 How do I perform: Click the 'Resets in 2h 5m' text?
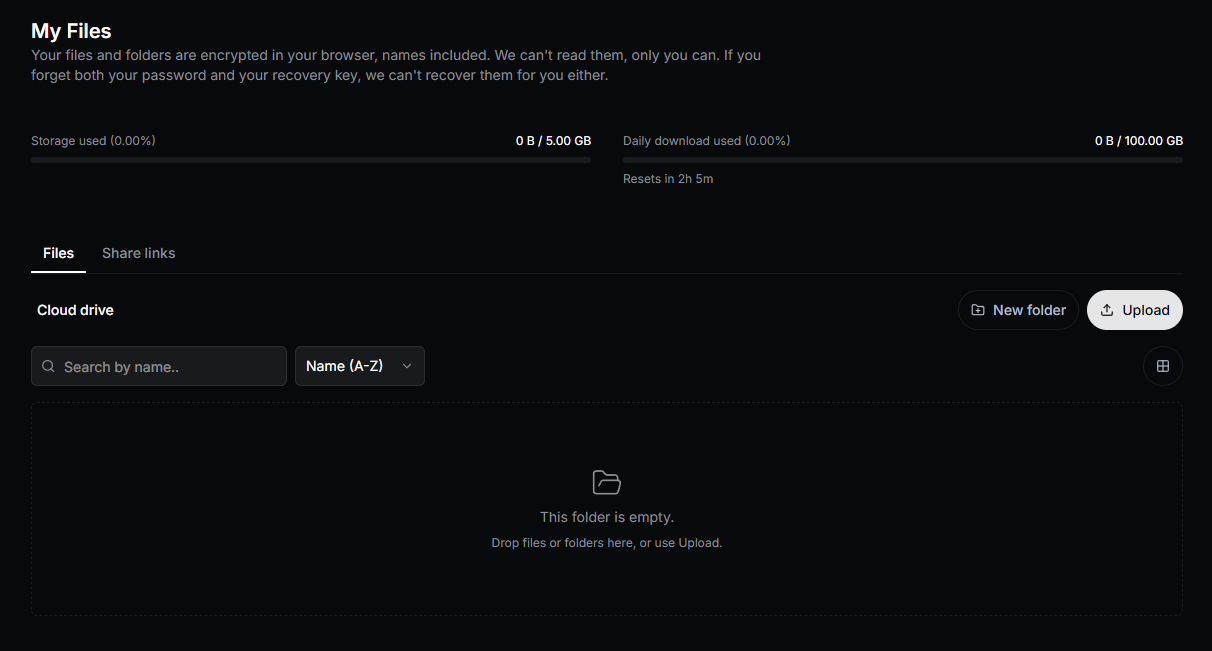pyautogui.click(x=668, y=179)
